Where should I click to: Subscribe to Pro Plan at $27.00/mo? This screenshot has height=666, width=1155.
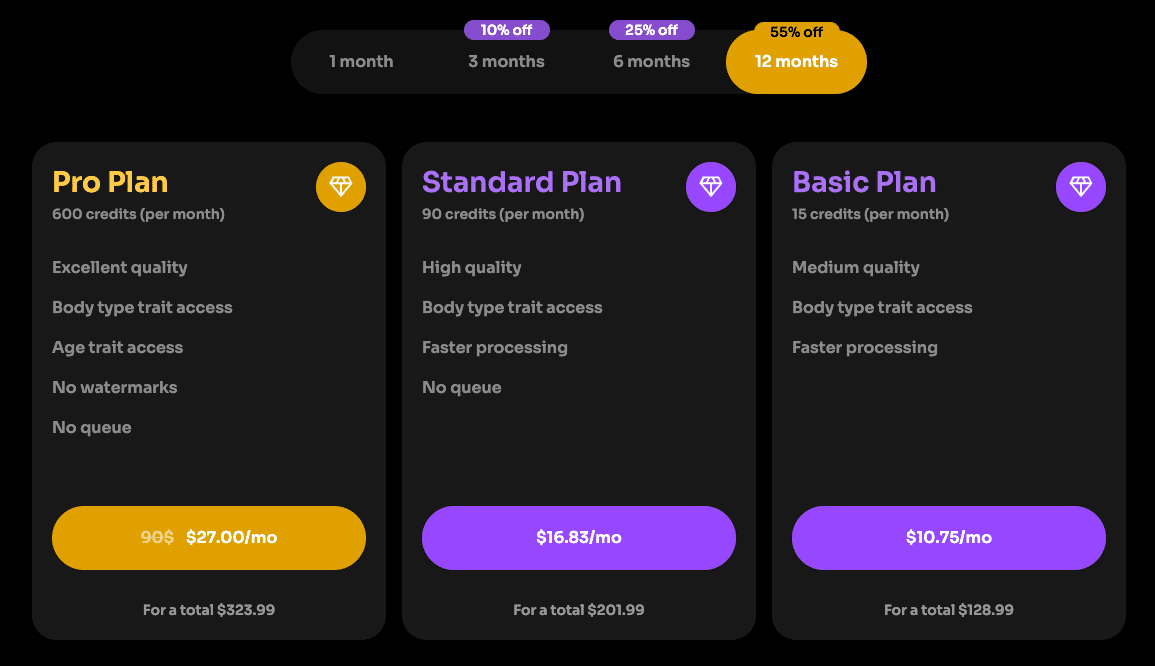tap(209, 538)
